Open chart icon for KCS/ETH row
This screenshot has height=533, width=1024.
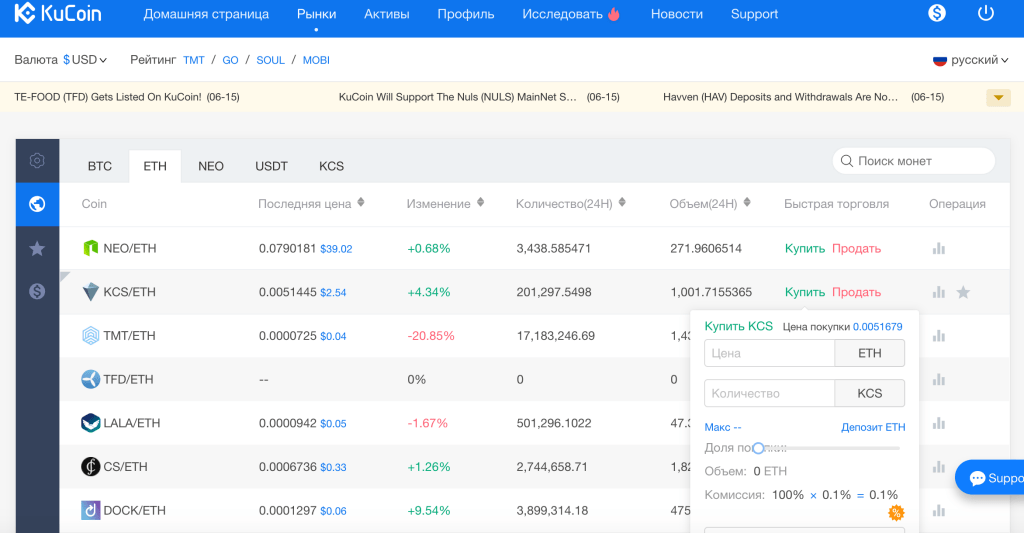[939, 292]
